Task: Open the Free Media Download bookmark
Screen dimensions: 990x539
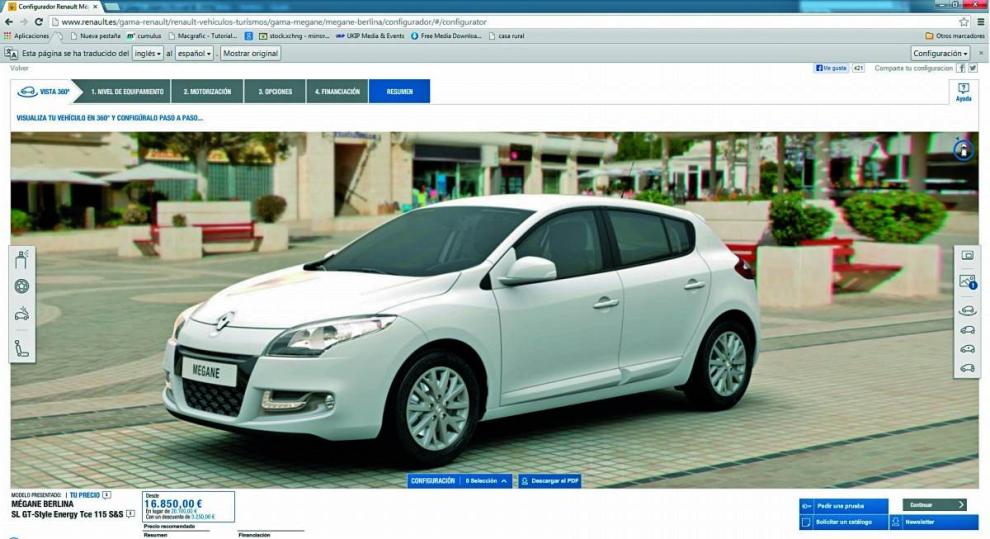Action: 446,36
